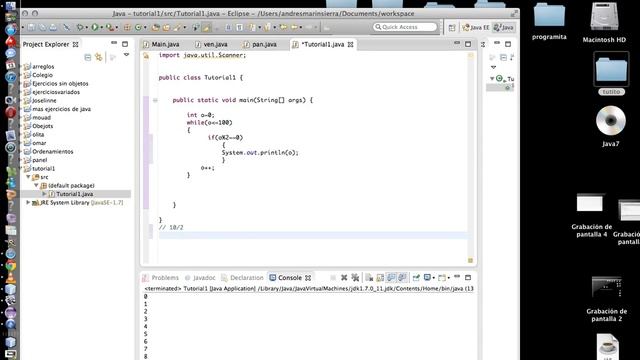
Task: Open the Main.java editor tab
Action: tap(161, 44)
